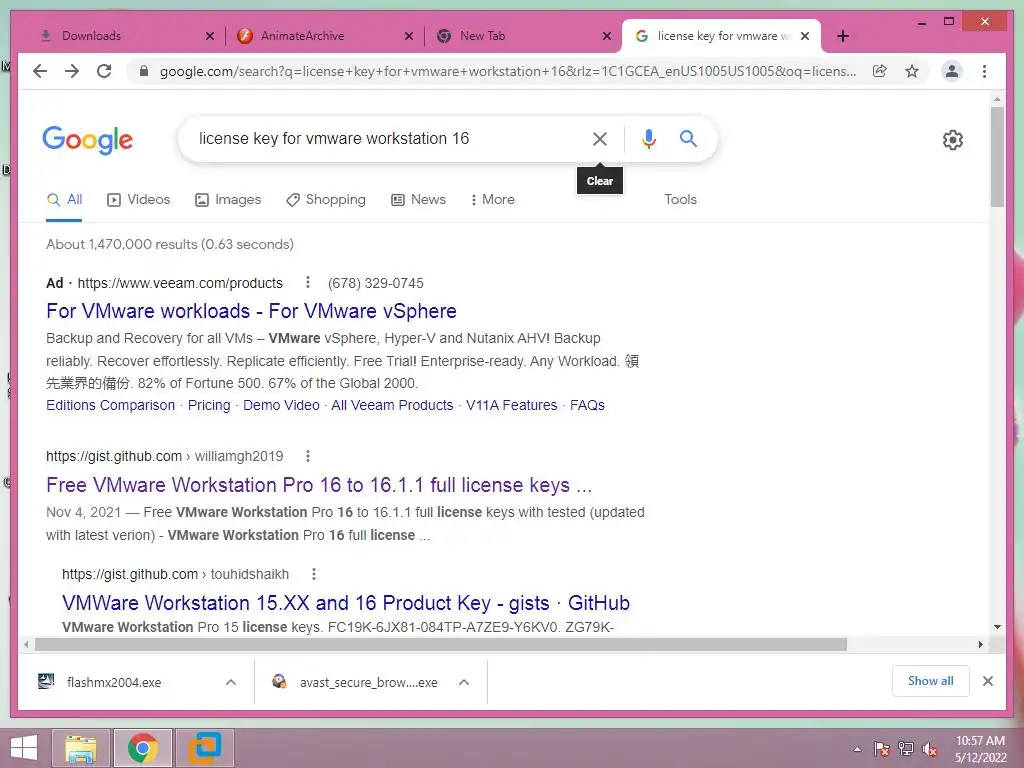Open options for the Veeam ad
This screenshot has width=1024, height=768.
click(308, 283)
